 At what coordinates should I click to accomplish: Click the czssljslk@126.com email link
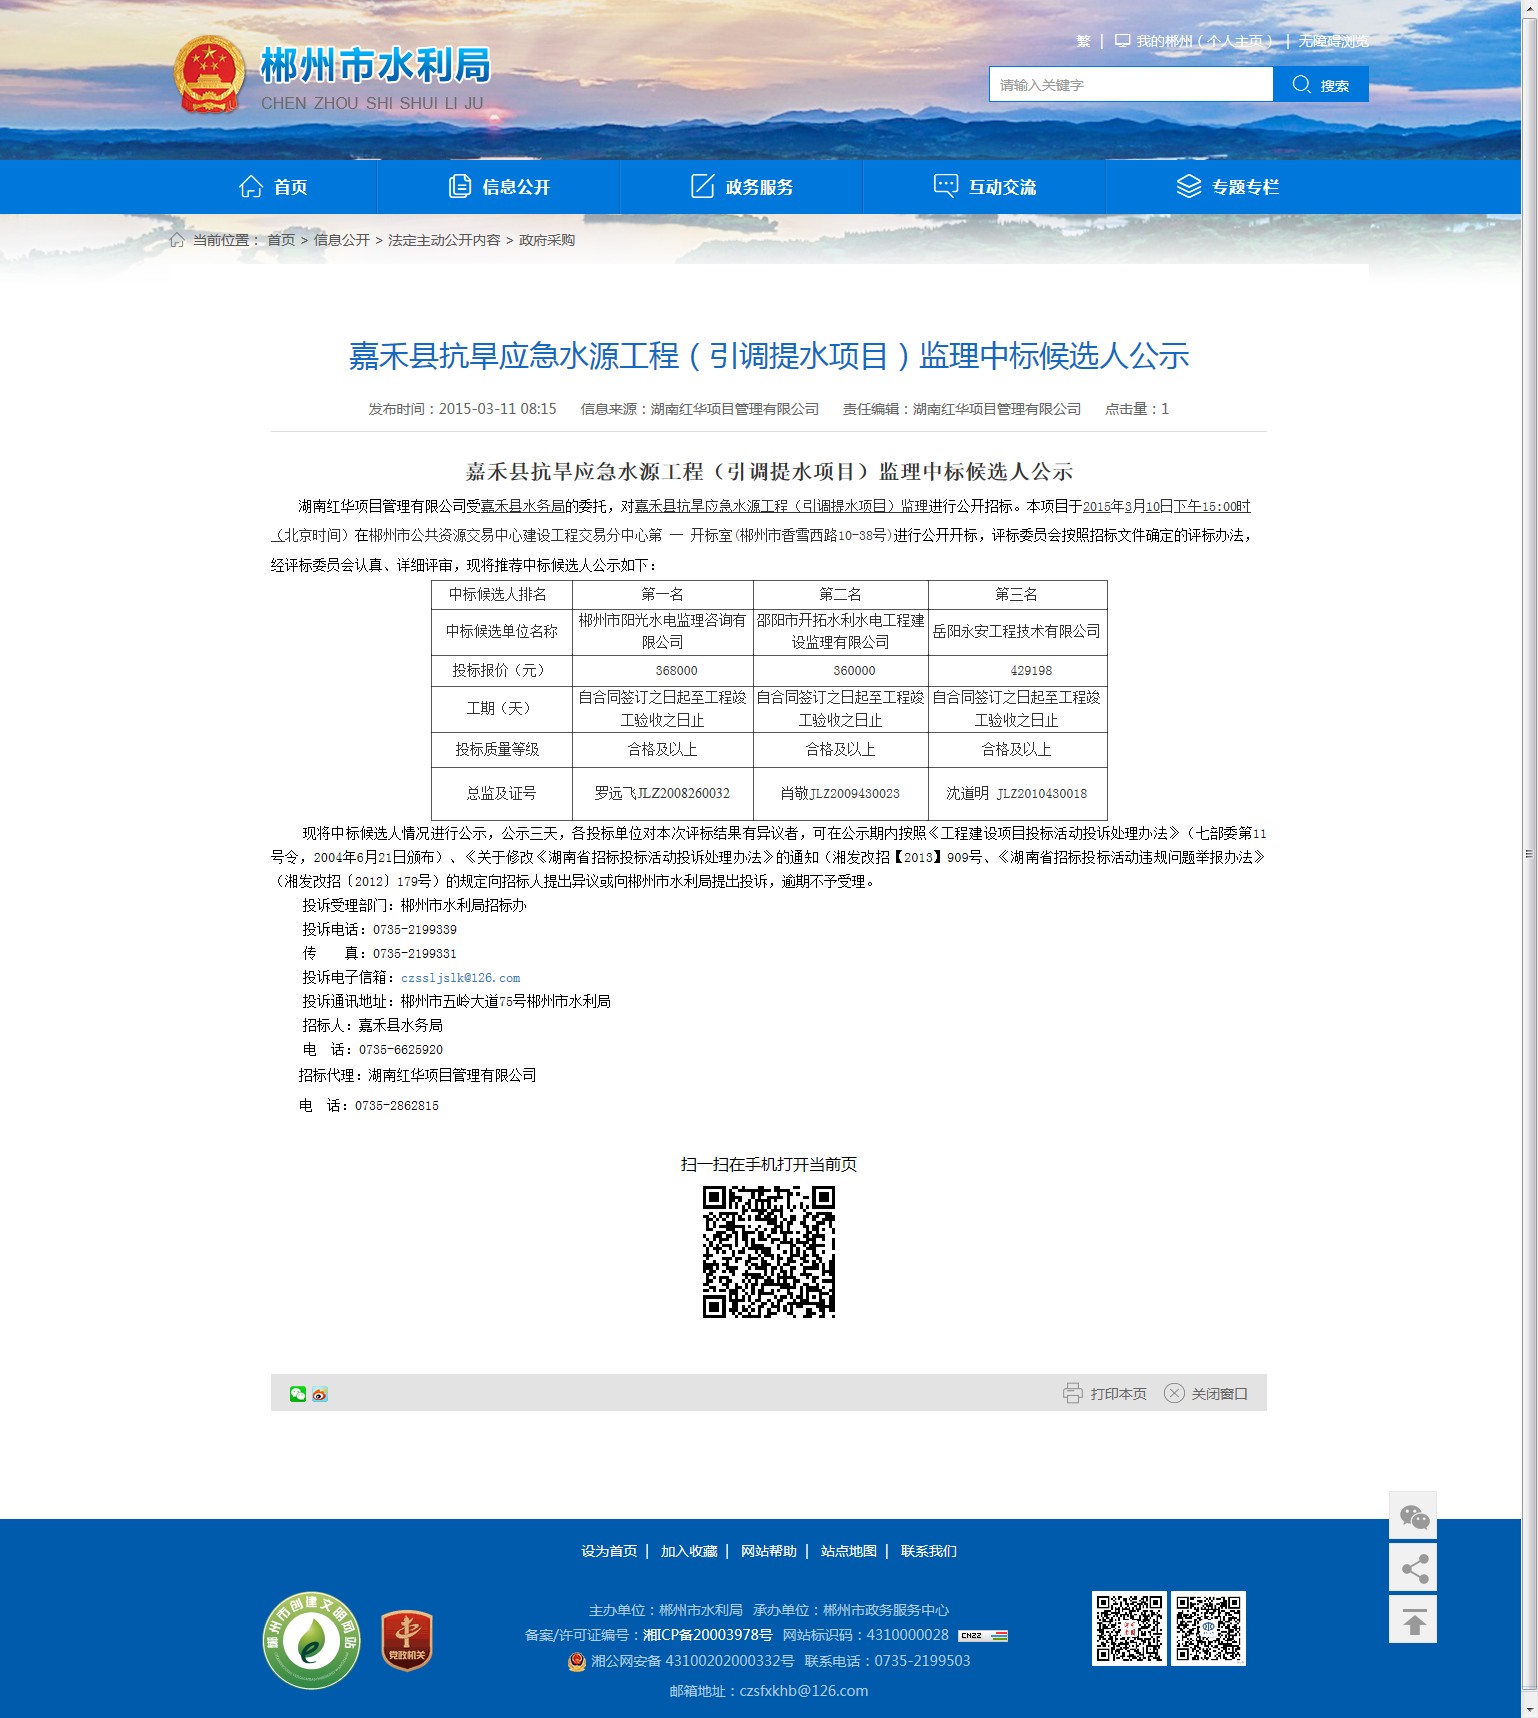[460, 978]
